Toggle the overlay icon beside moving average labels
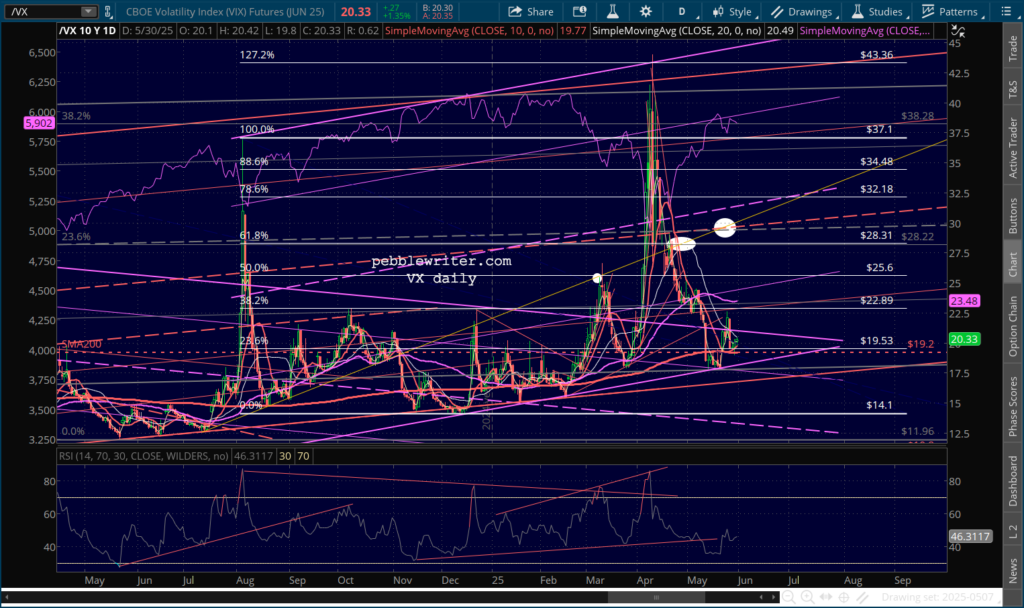This screenshot has height=608, width=1024. (x=957, y=31)
